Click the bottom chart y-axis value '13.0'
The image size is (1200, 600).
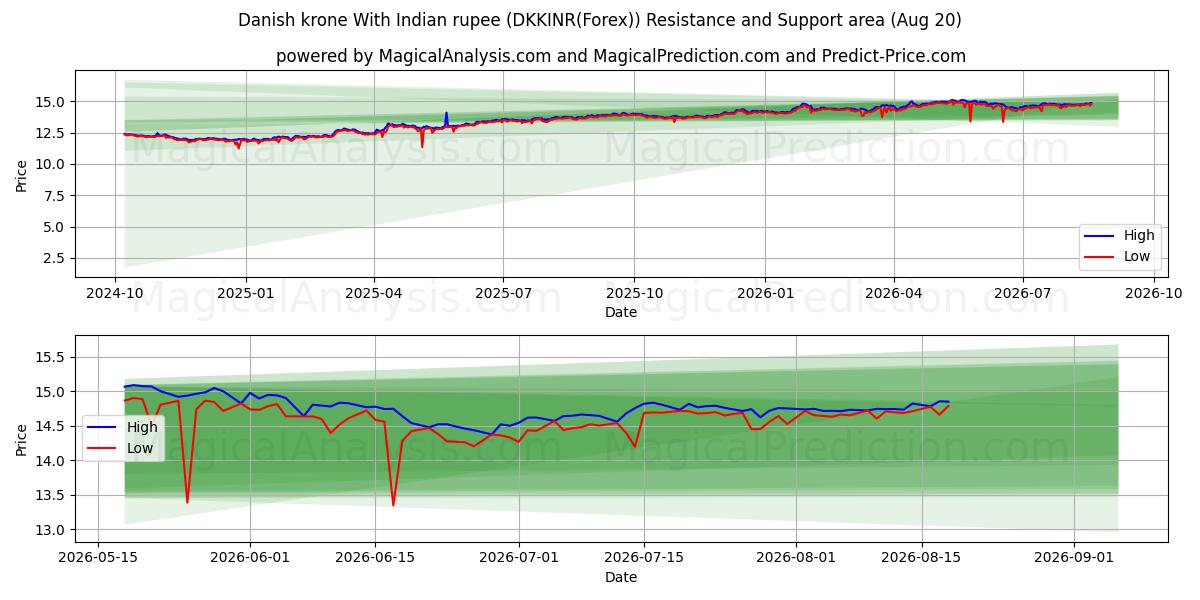pyautogui.click(x=50, y=530)
